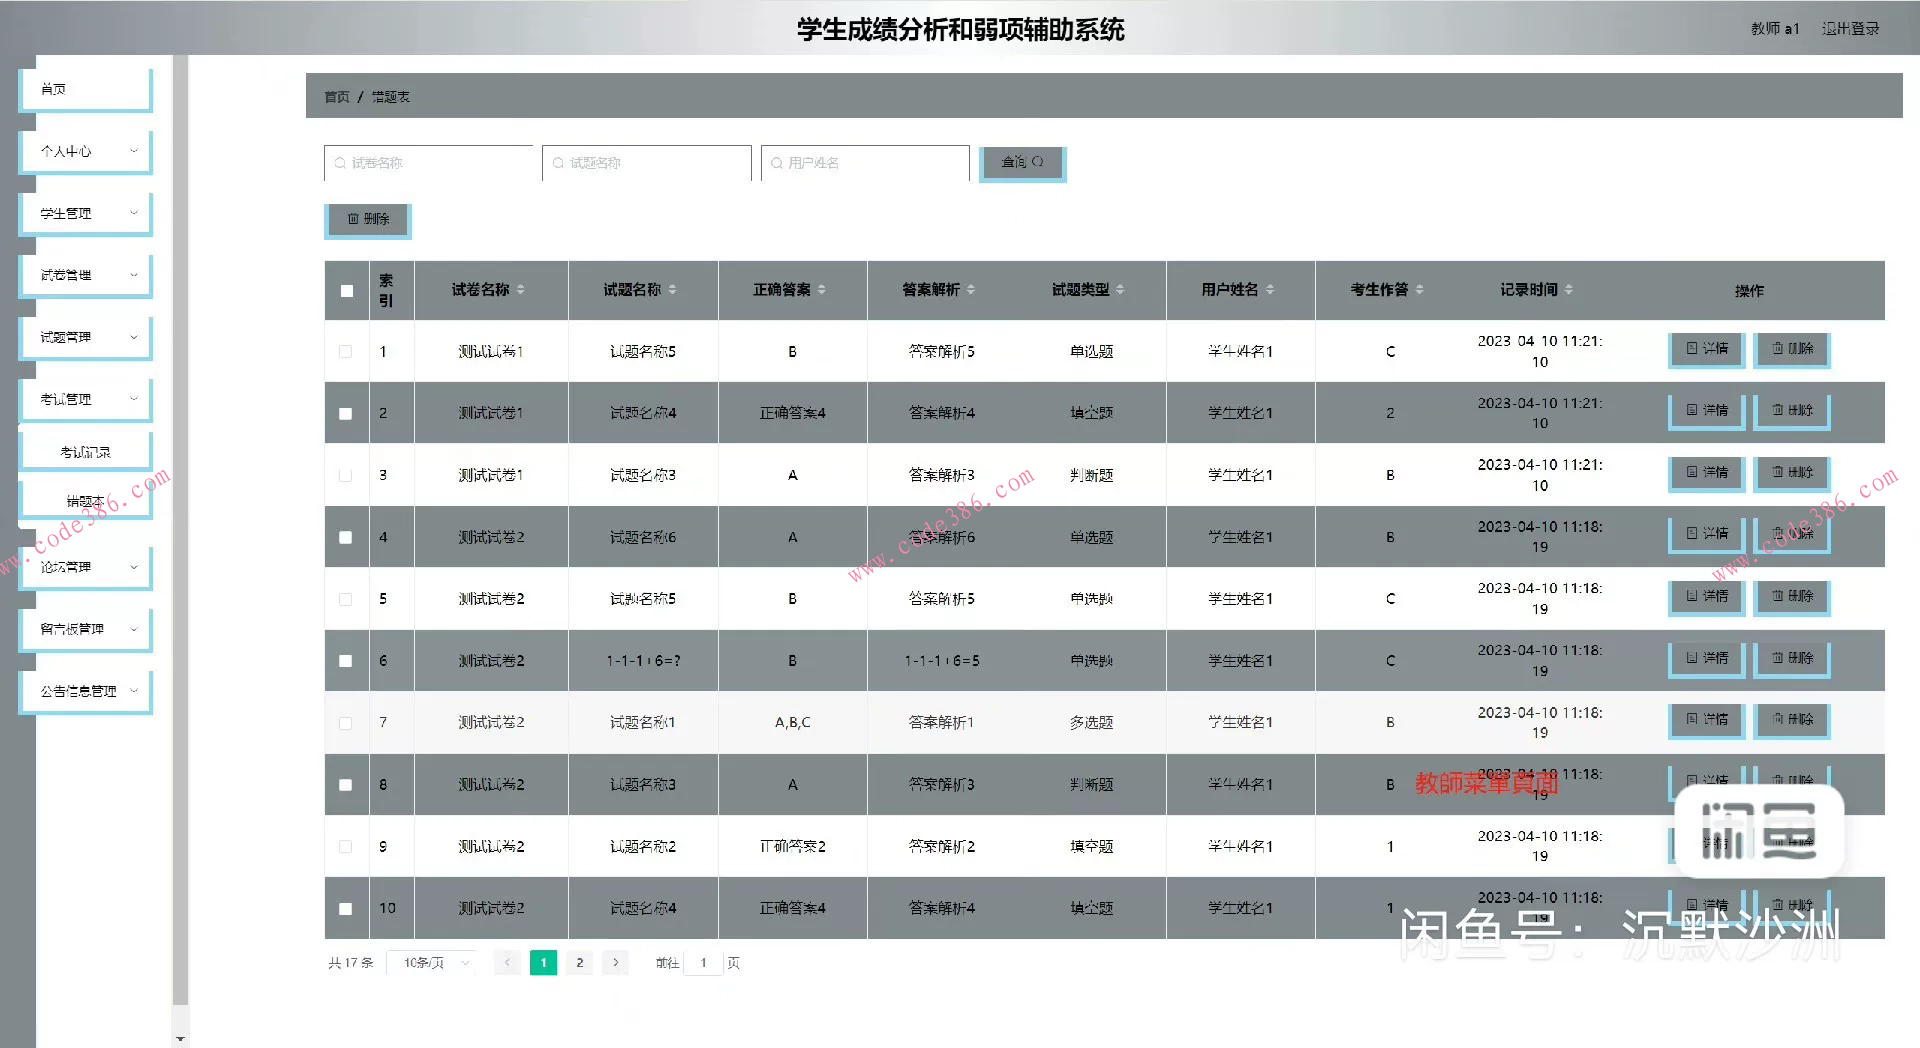The height and width of the screenshot is (1048, 1920).
Task: Log out via 退出登录
Action: 1850,29
